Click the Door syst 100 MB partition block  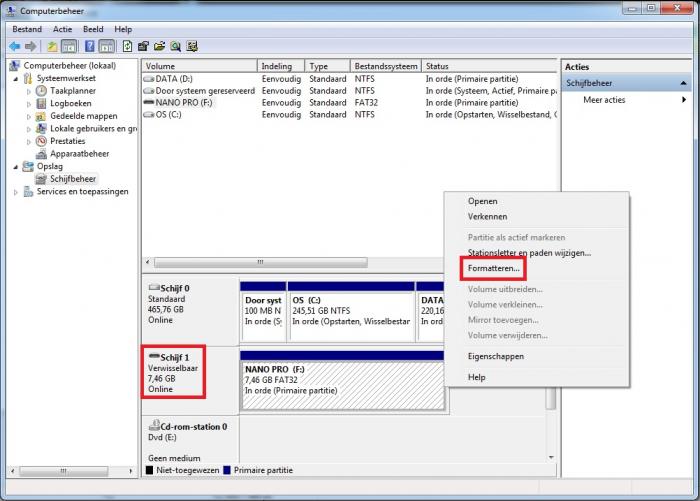click(263, 312)
